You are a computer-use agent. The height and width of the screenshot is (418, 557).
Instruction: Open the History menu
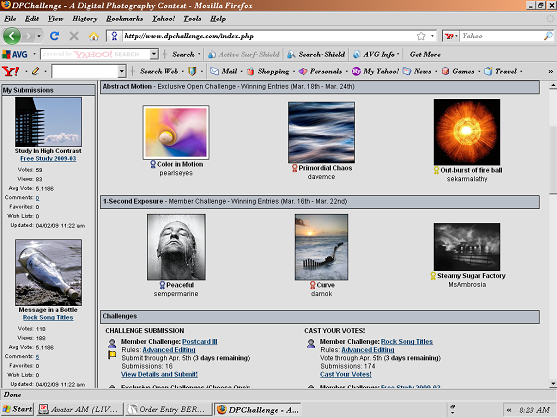(x=85, y=18)
